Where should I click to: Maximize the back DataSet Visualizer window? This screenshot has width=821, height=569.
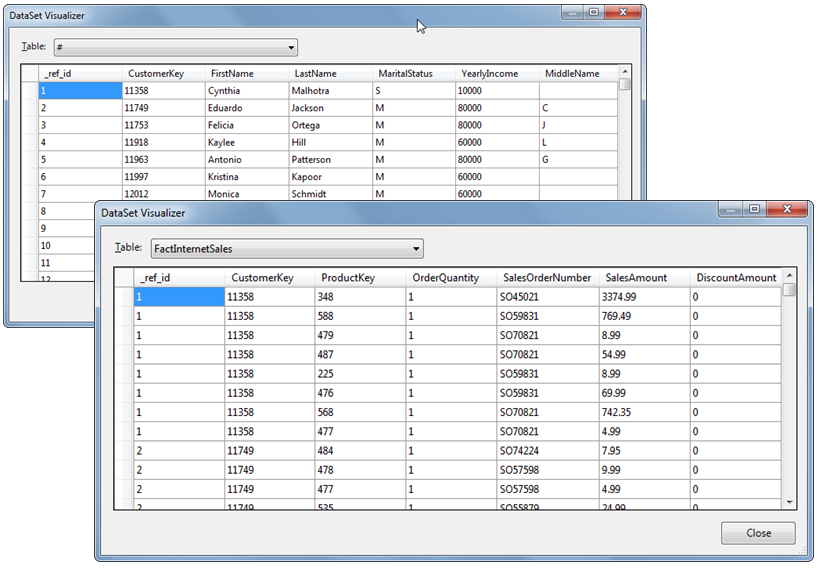tap(593, 13)
